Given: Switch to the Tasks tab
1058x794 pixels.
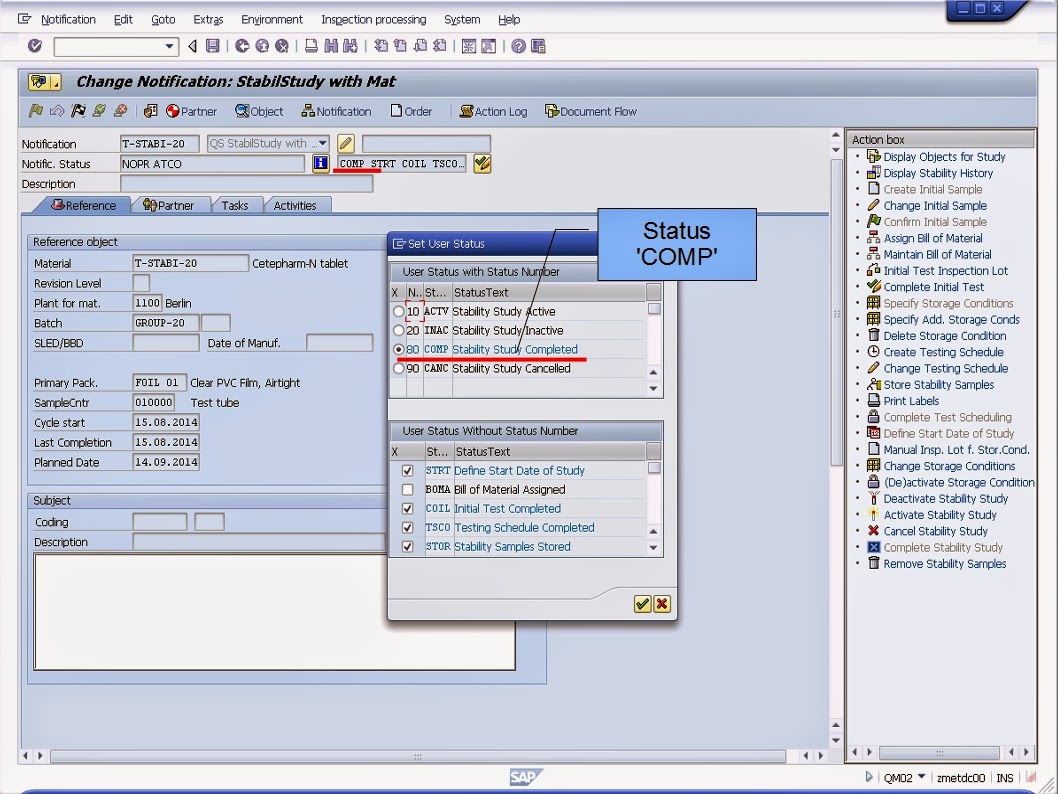Looking at the screenshot, I should [237, 204].
